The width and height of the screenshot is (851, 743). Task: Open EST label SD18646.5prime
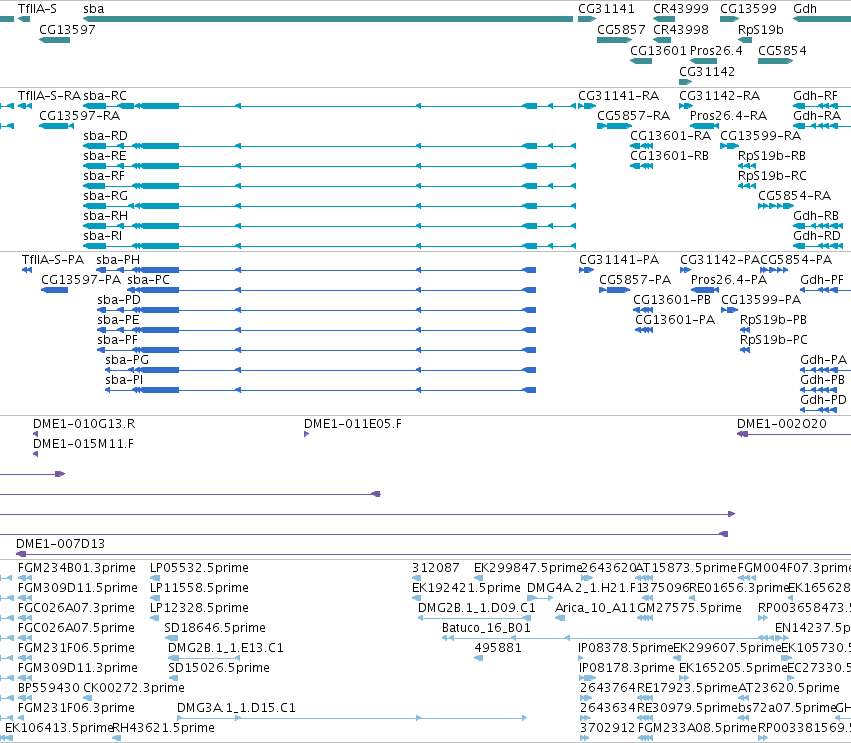[x=215, y=628]
